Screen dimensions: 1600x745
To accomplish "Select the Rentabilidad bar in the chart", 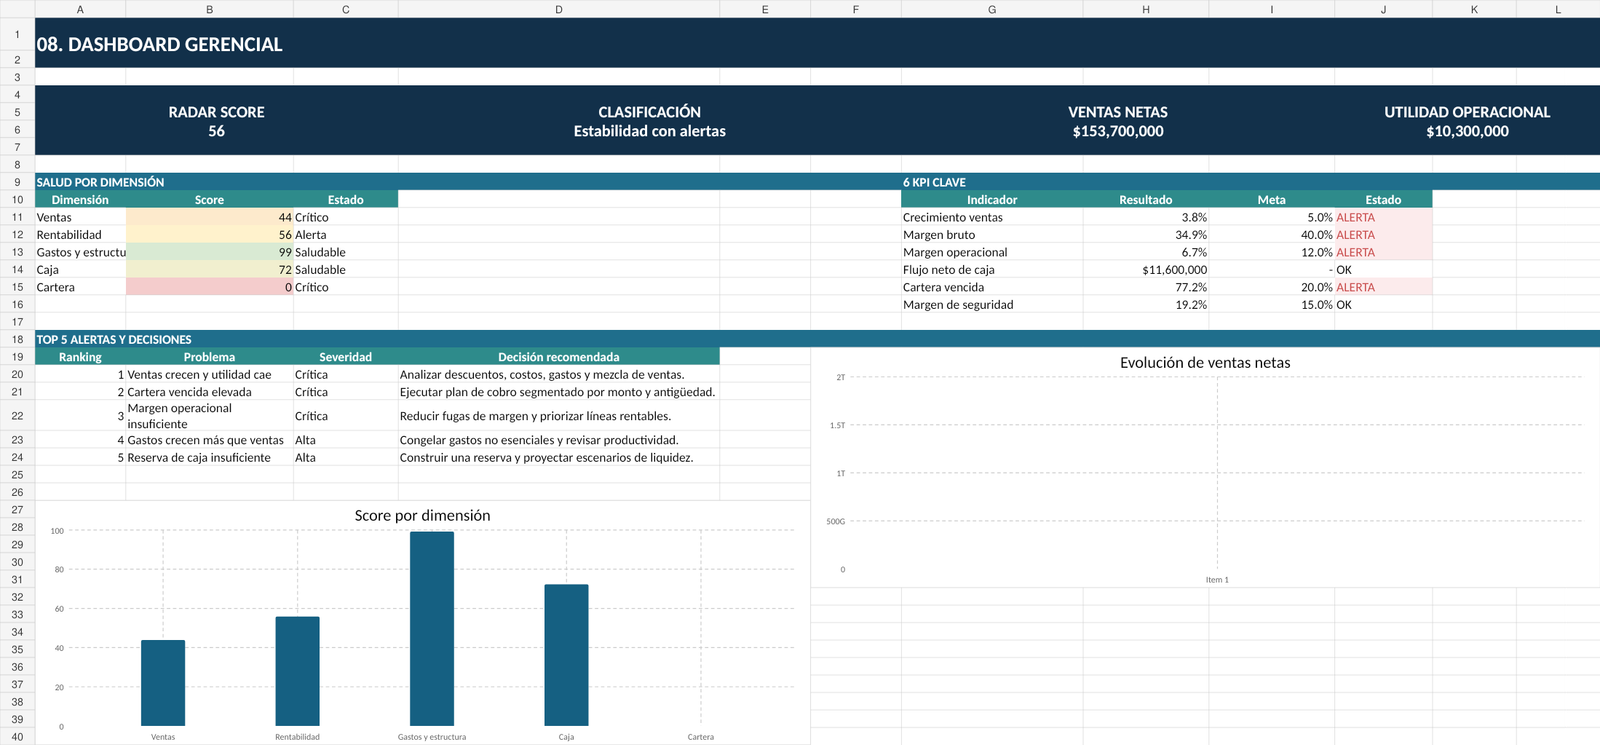I will (297, 671).
